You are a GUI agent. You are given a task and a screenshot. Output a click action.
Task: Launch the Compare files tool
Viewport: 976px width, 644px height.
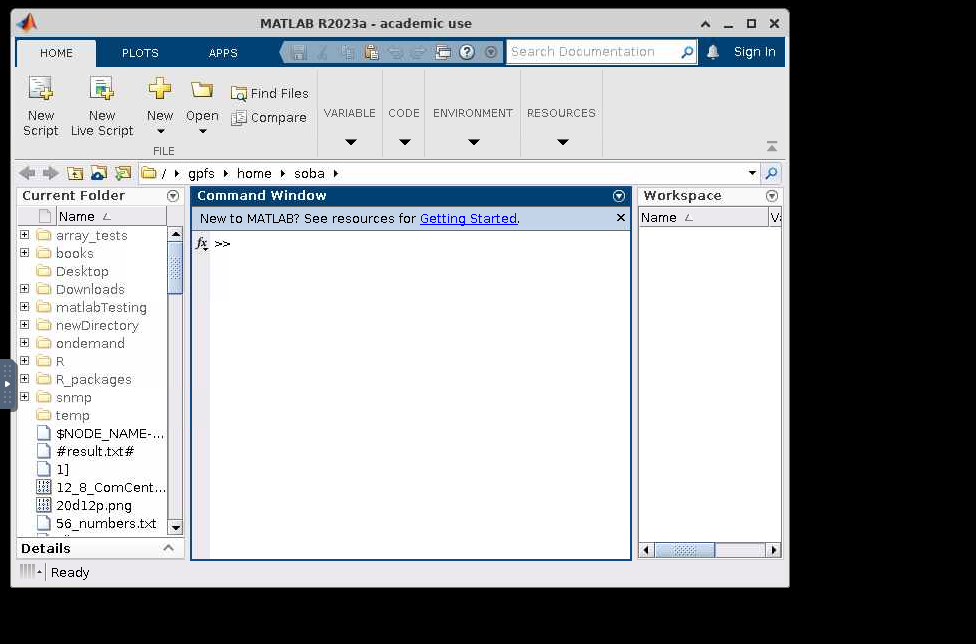[x=269, y=118]
